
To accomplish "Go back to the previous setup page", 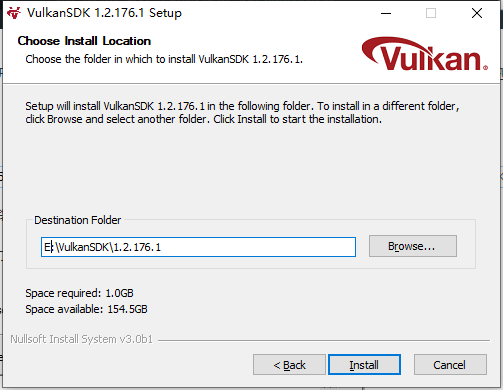I will point(289,365).
